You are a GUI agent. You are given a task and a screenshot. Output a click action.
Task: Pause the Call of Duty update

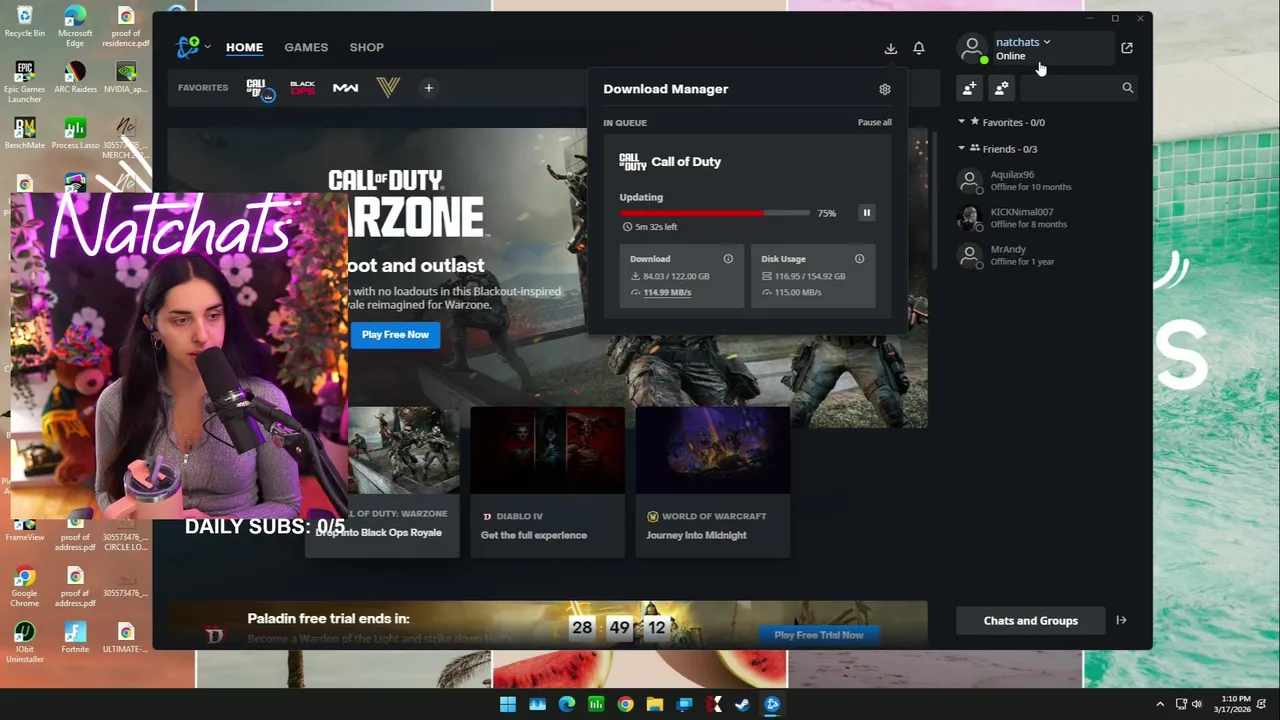coord(867,213)
